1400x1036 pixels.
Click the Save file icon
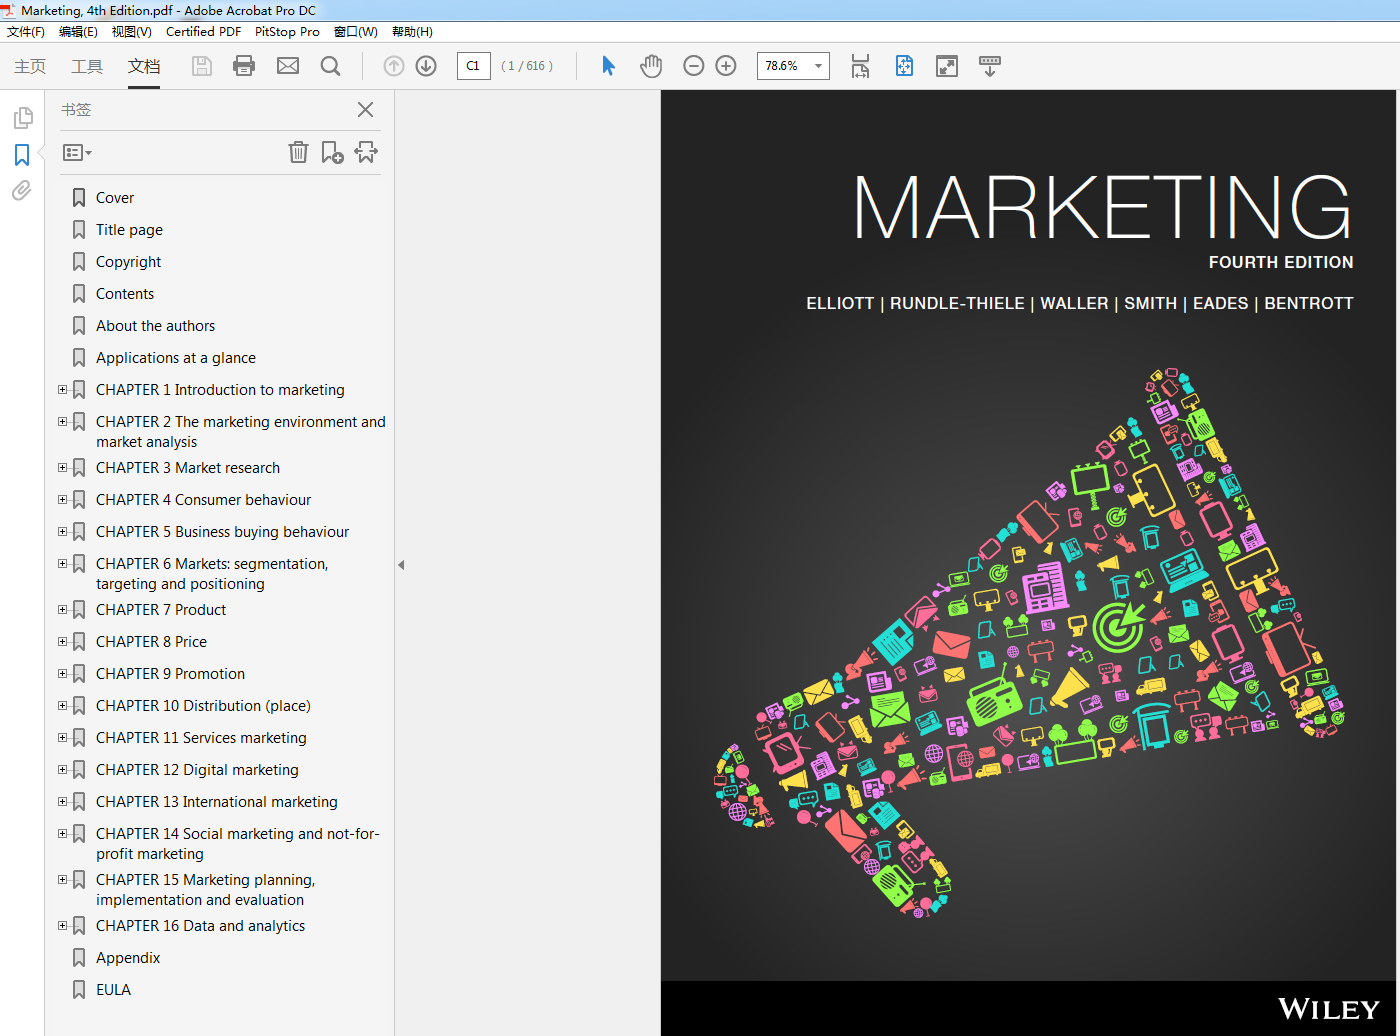click(202, 66)
